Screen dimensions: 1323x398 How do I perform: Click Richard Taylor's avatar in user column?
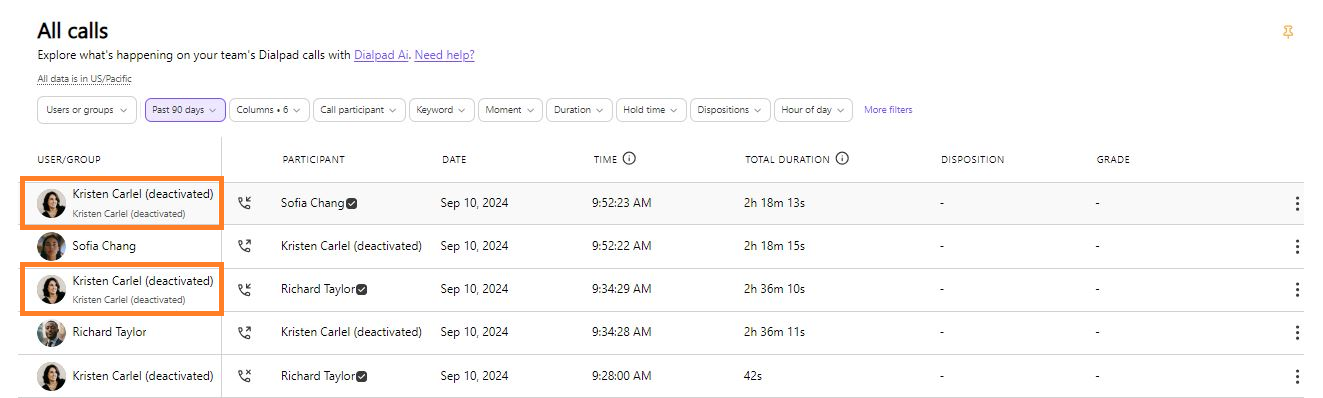(51, 333)
